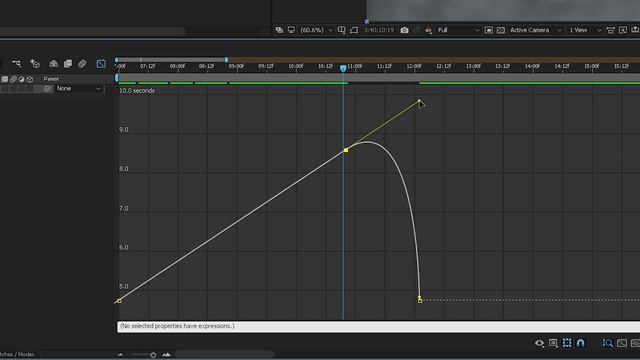
Task: Click the 11:00f time ruler label
Action: pos(355,66)
